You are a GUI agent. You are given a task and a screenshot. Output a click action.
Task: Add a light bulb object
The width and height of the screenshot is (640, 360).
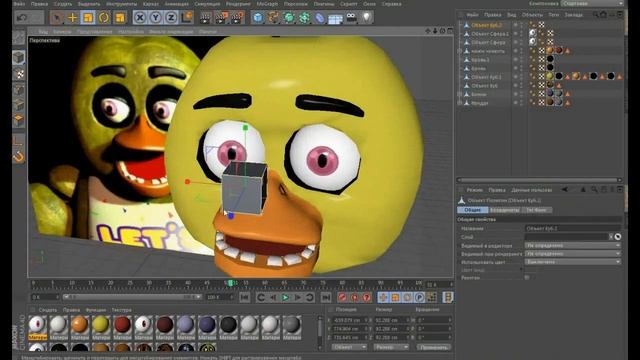(x=367, y=18)
